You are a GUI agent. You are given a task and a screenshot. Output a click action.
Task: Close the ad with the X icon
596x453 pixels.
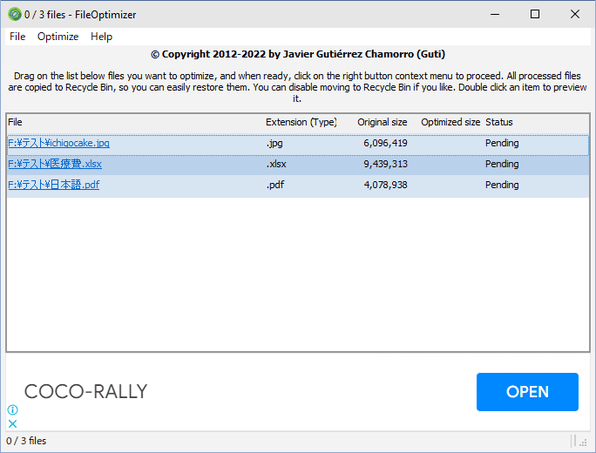13,424
